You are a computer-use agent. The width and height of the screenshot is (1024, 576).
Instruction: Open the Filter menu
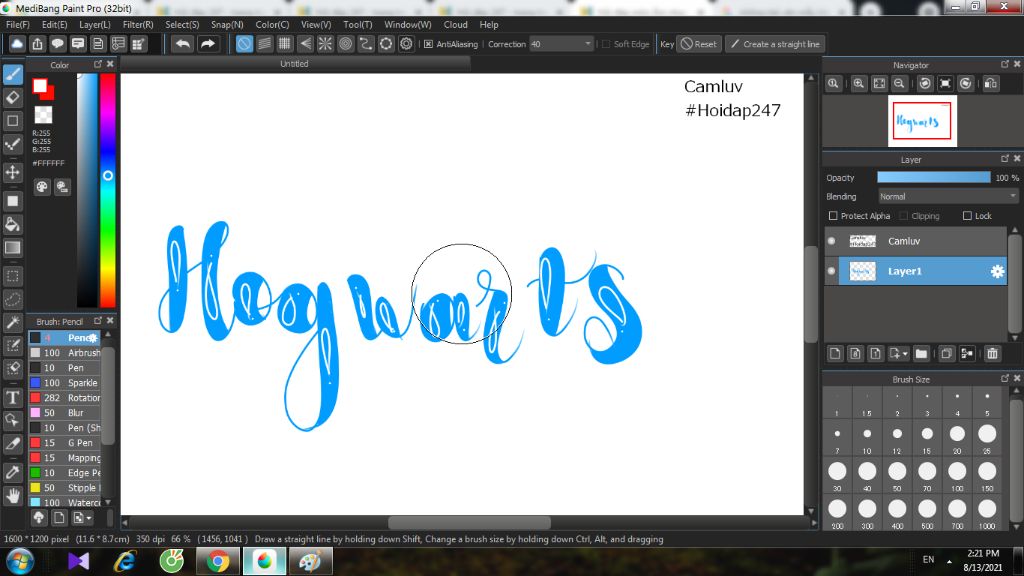point(138,24)
